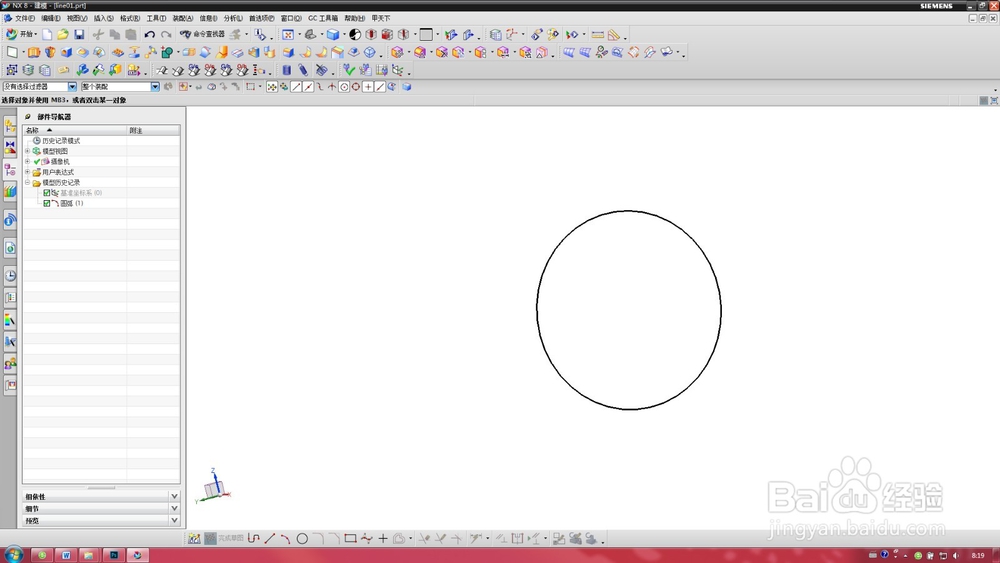Select the Point (plus) tool in sketch toolbar
This screenshot has width=1000, height=563.
pyautogui.click(x=383, y=539)
